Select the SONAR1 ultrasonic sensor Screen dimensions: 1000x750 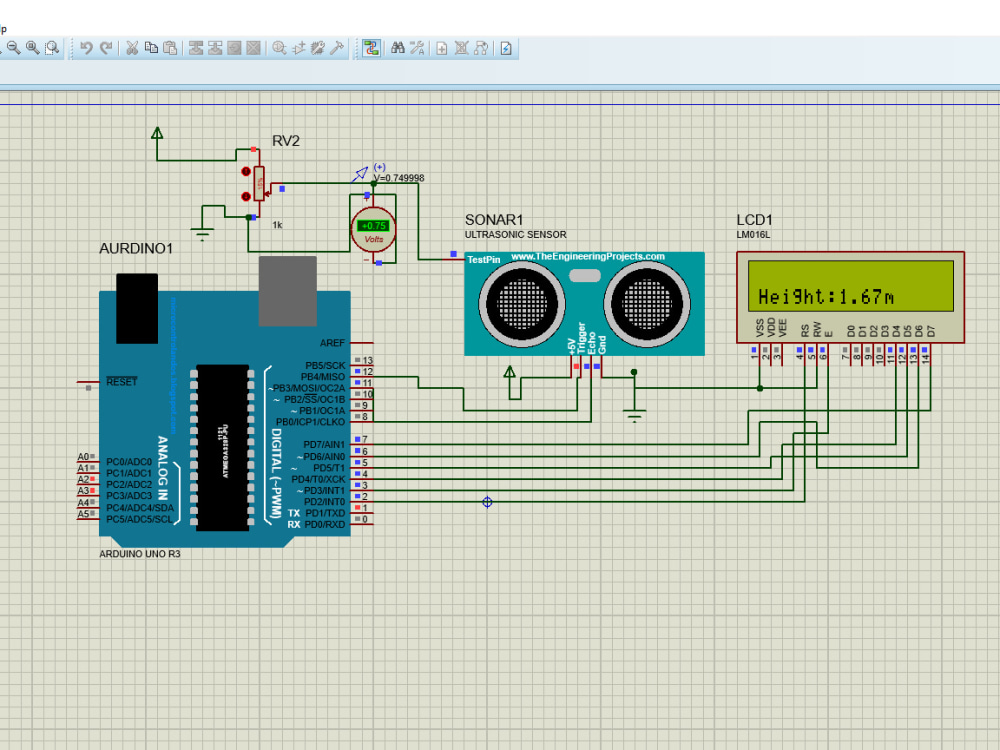point(585,300)
